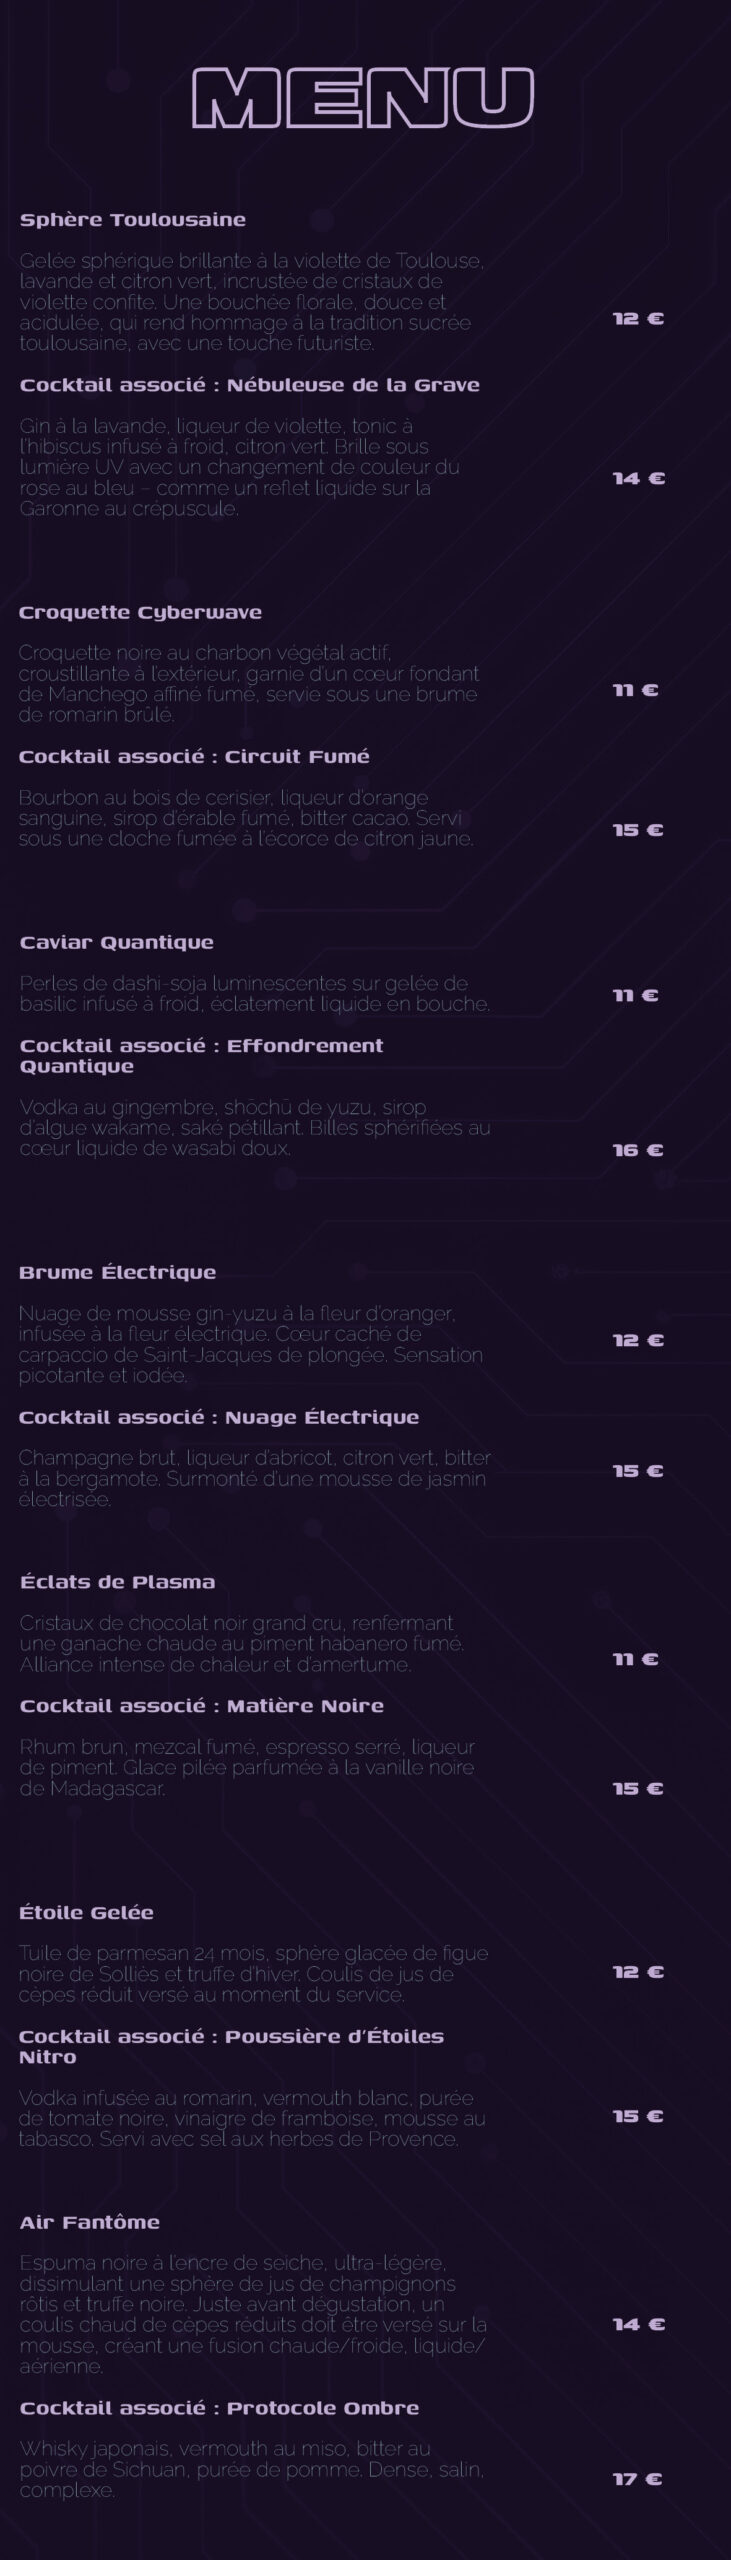
Task: Click the Nuage Électrique cocktail heading
Action: point(219,1417)
